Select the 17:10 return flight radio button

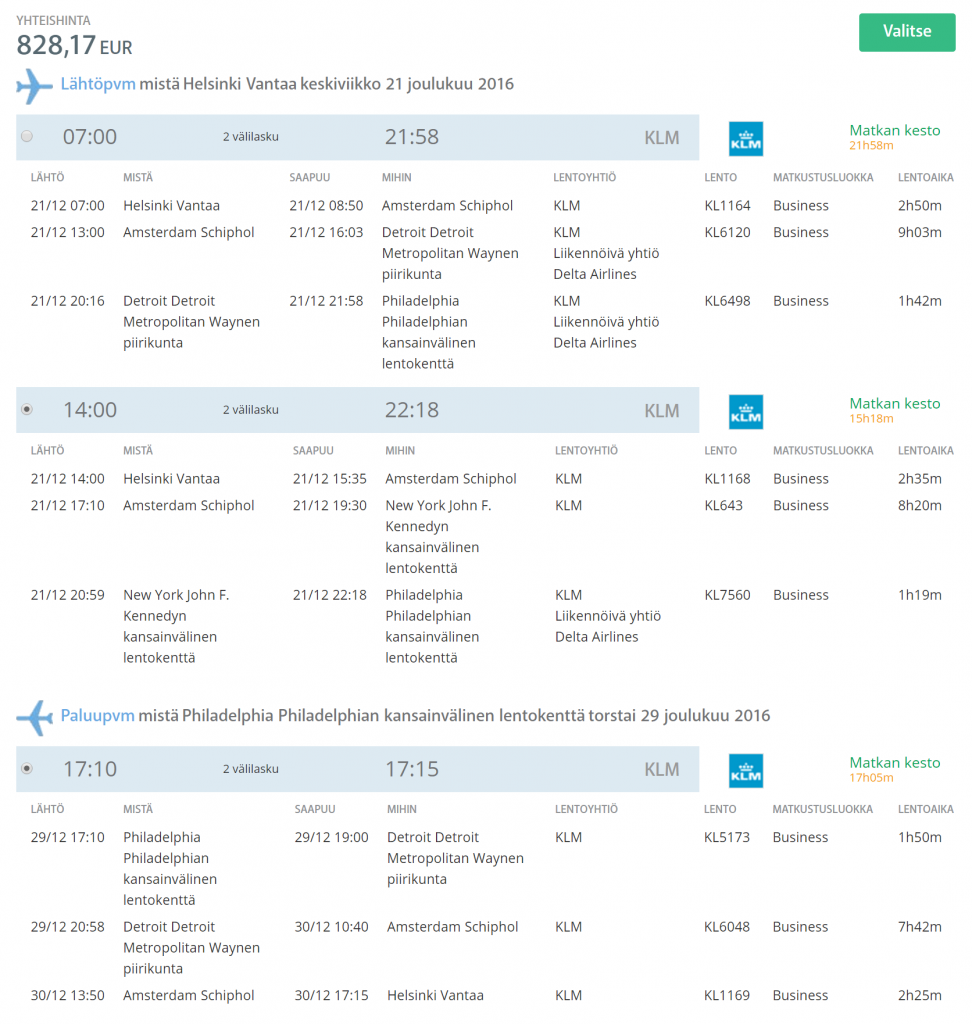pos(27,769)
